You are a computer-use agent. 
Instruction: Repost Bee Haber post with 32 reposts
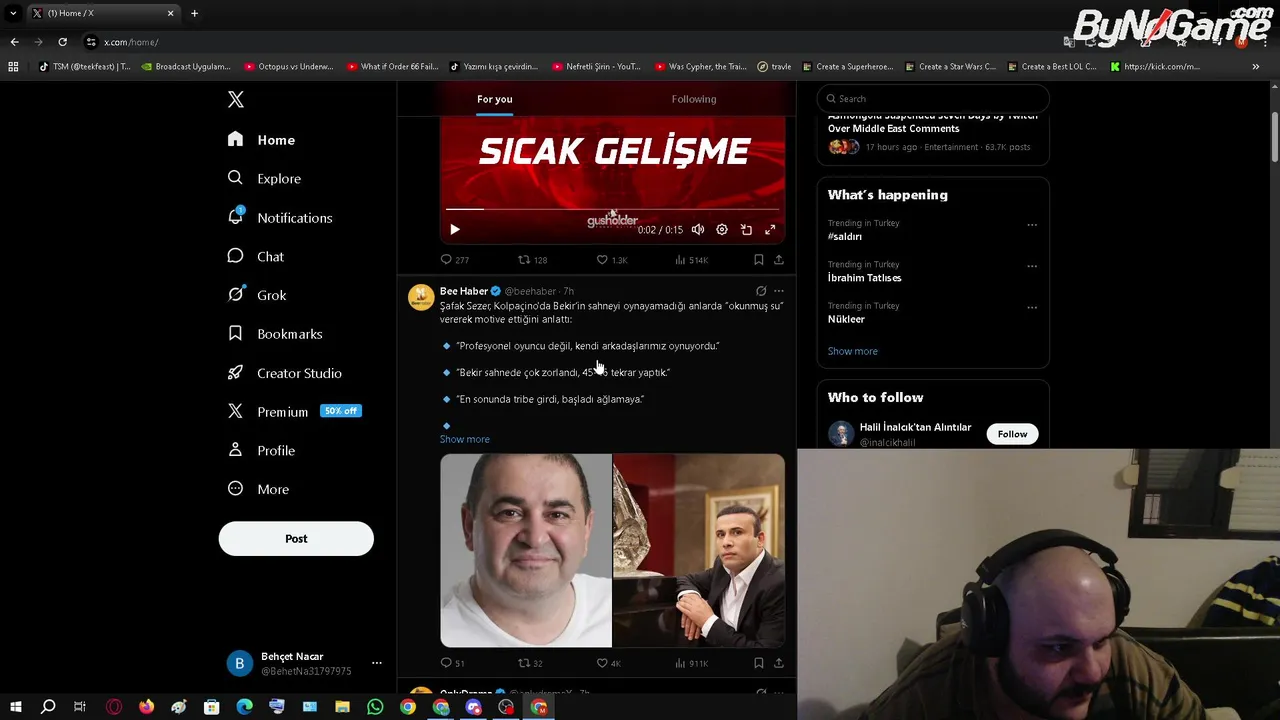(x=530, y=663)
